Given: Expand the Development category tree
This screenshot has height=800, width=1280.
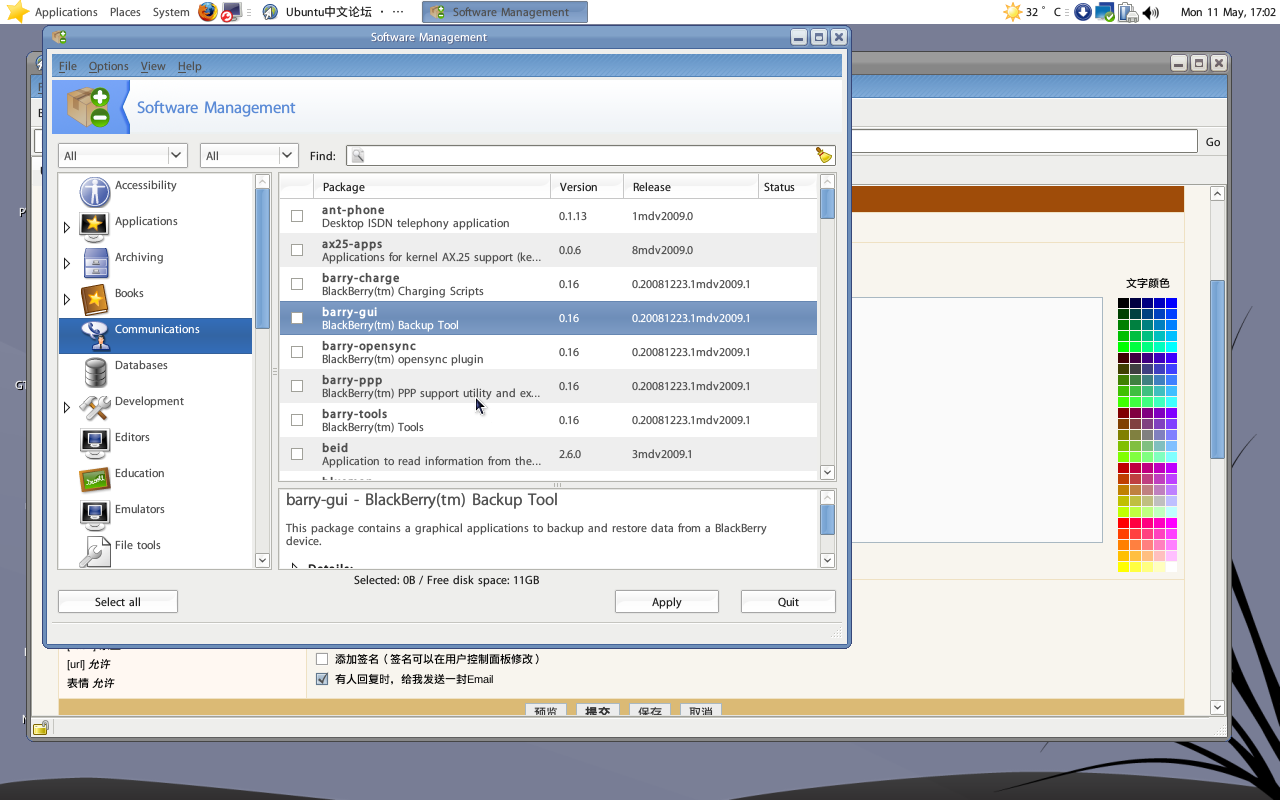Looking at the screenshot, I should (x=67, y=408).
